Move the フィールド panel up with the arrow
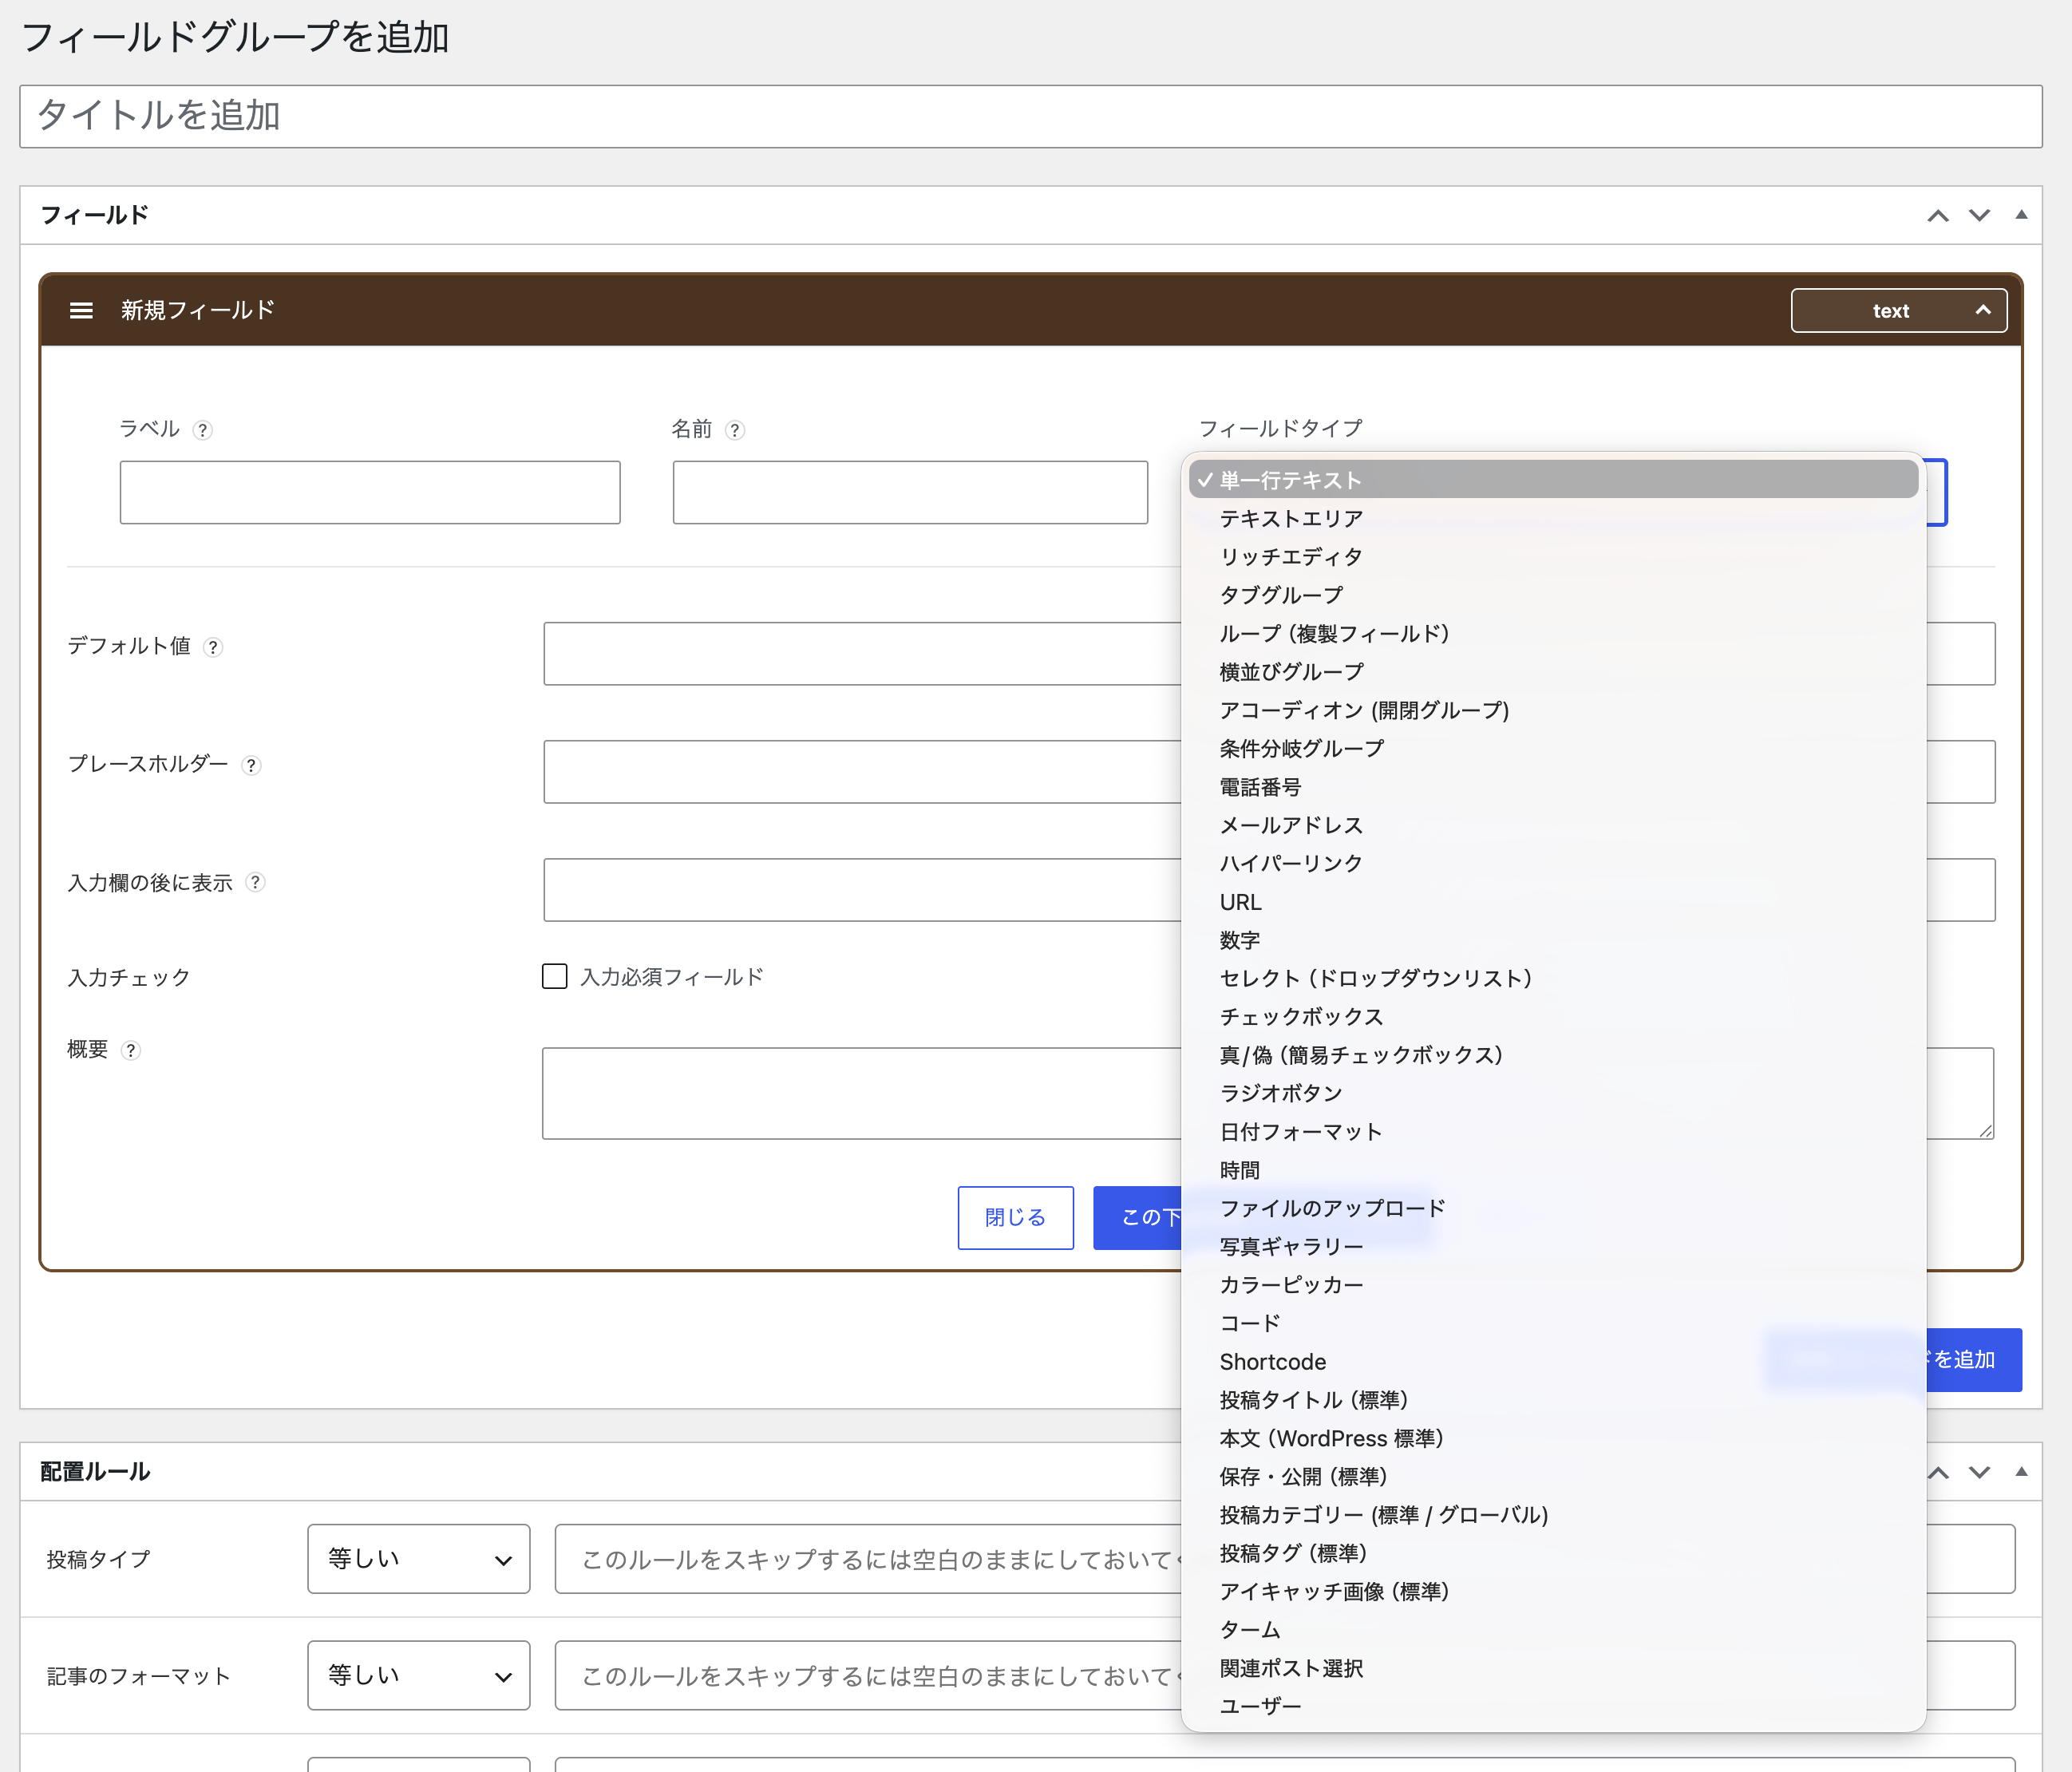Viewport: 2072px width, 1772px height. tap(1938, 215)
